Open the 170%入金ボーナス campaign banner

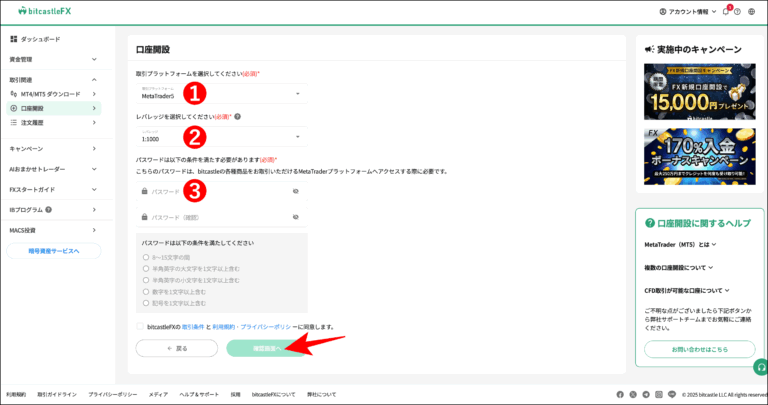pyautogui.click(x=699, y=157)
